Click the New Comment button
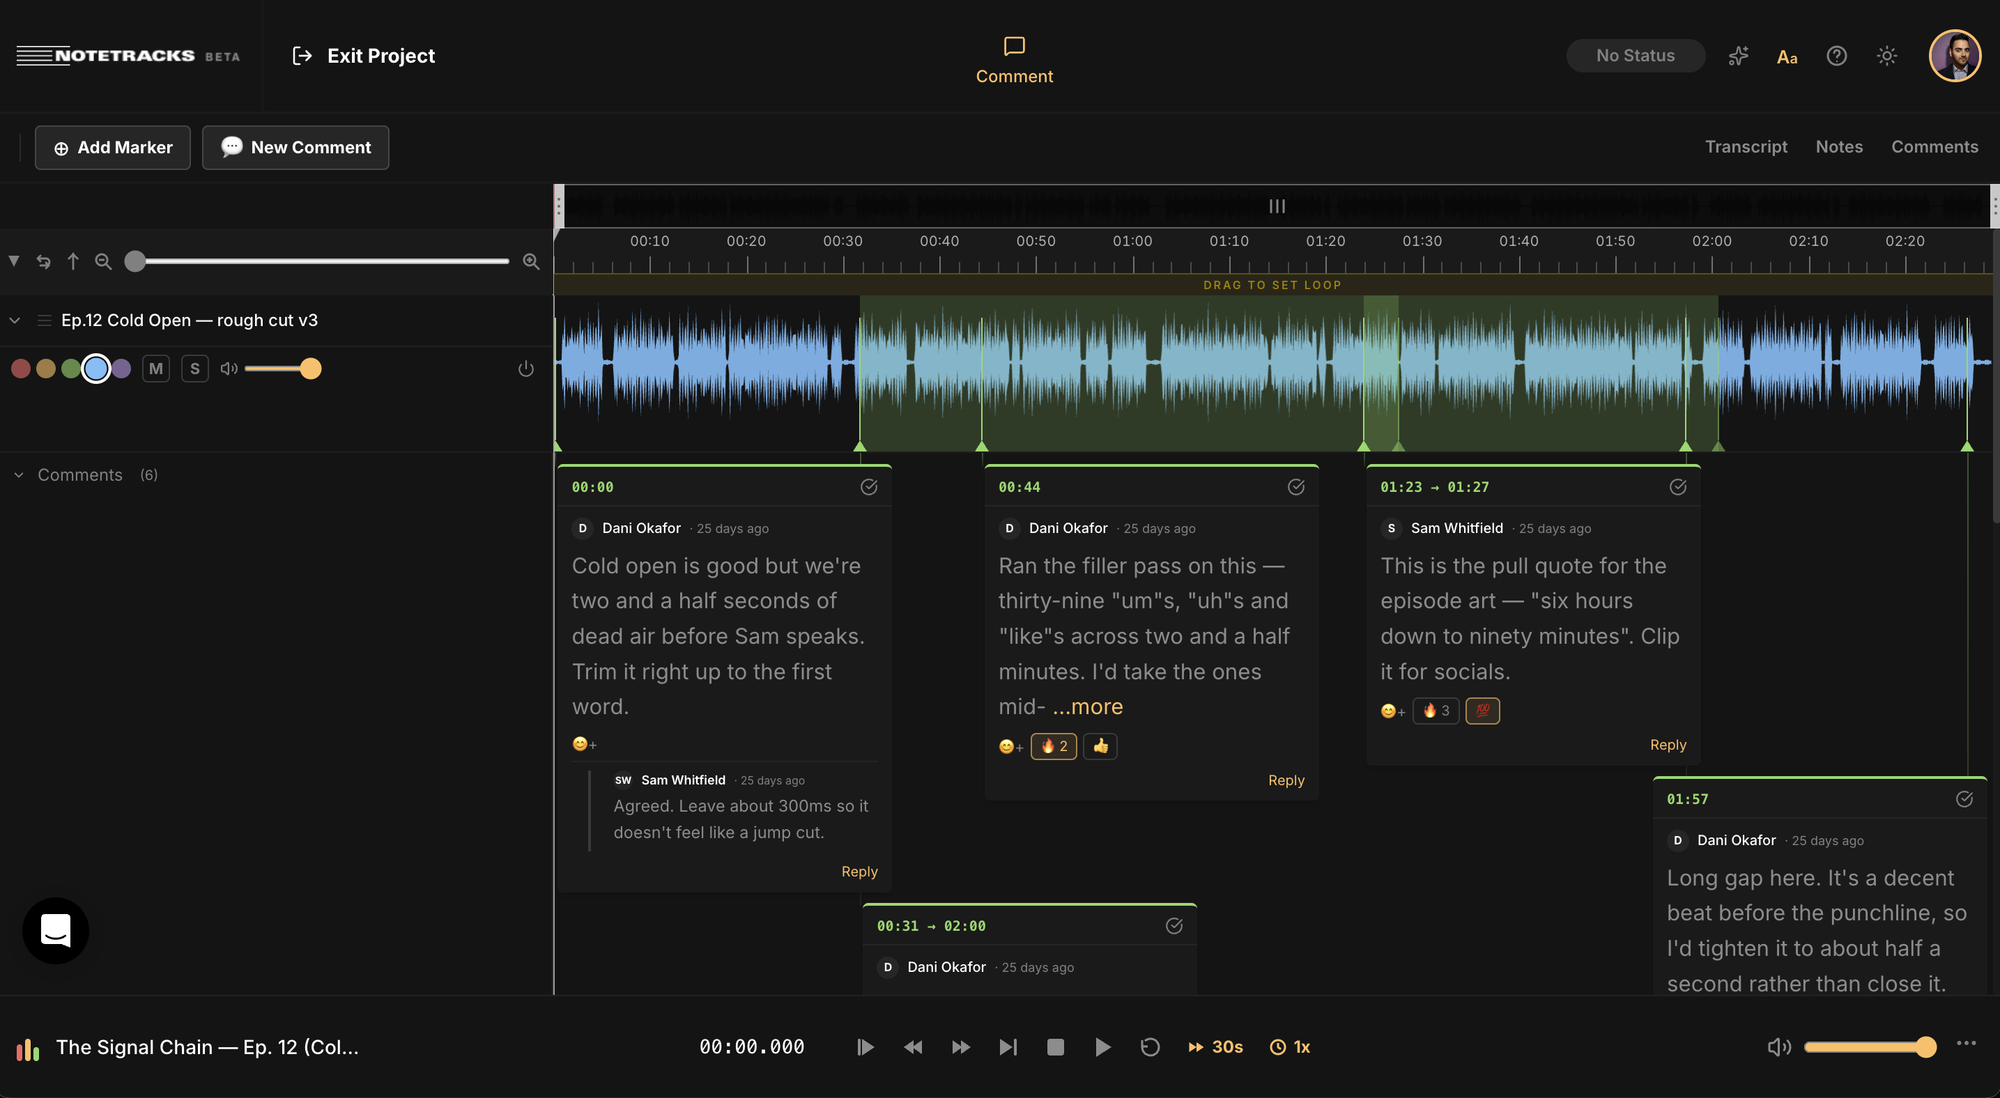Image resolution: width=2000 pixels, height=1098 pixels. [x=295, y=147]
